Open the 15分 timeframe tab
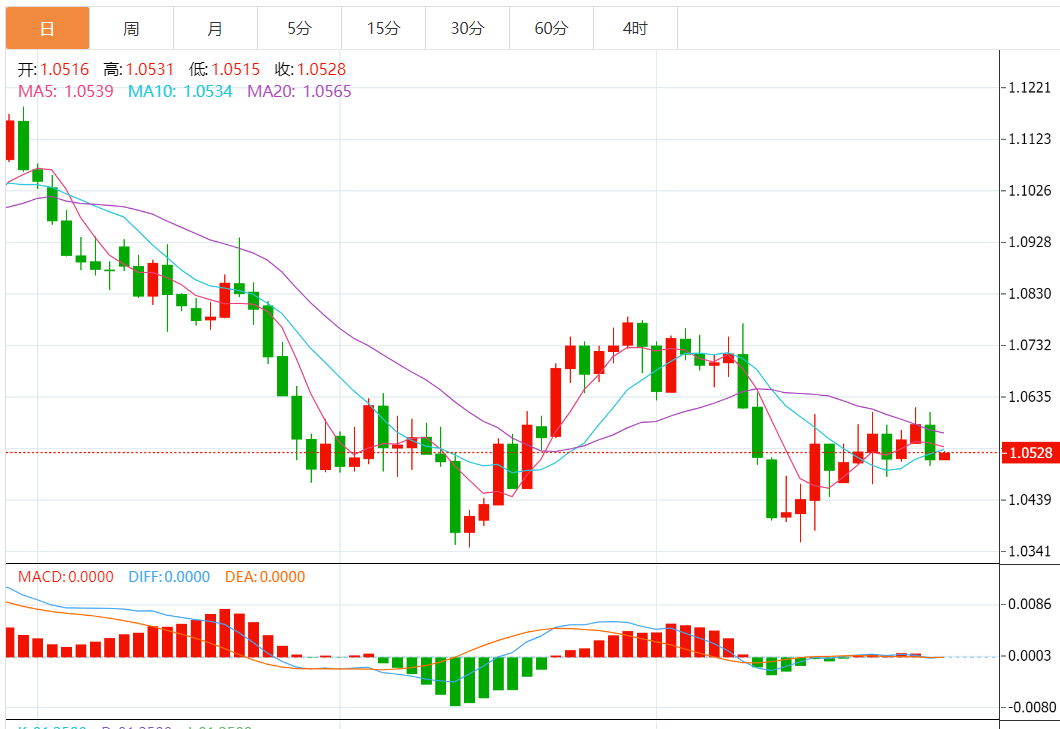This screenshot has width=1060, height=729. [x=383, y=28]
